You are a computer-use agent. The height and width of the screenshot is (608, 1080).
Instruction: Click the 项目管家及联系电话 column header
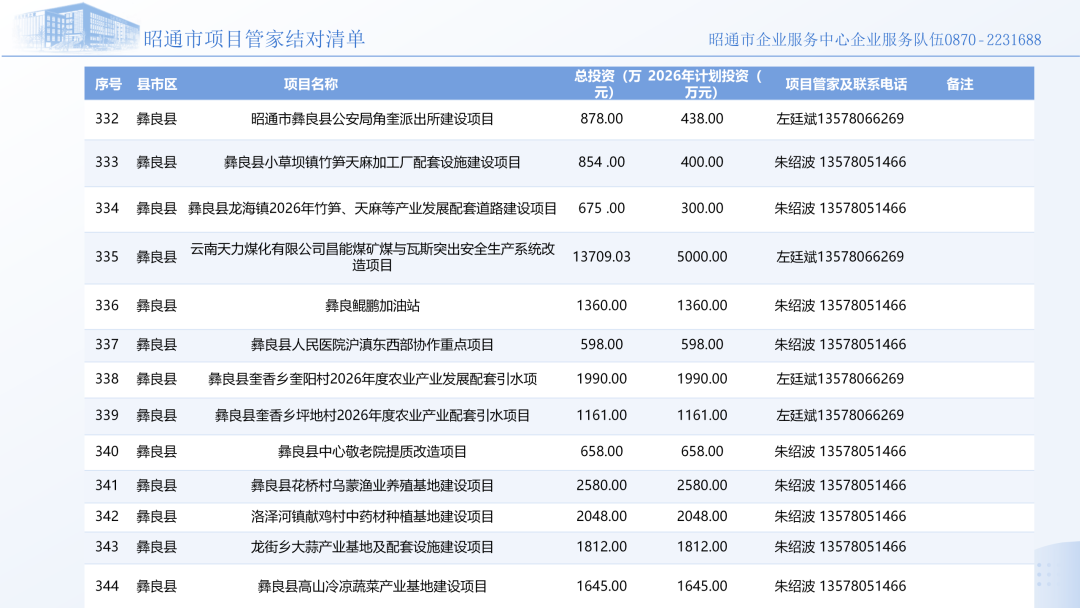(x=846, y=84)
